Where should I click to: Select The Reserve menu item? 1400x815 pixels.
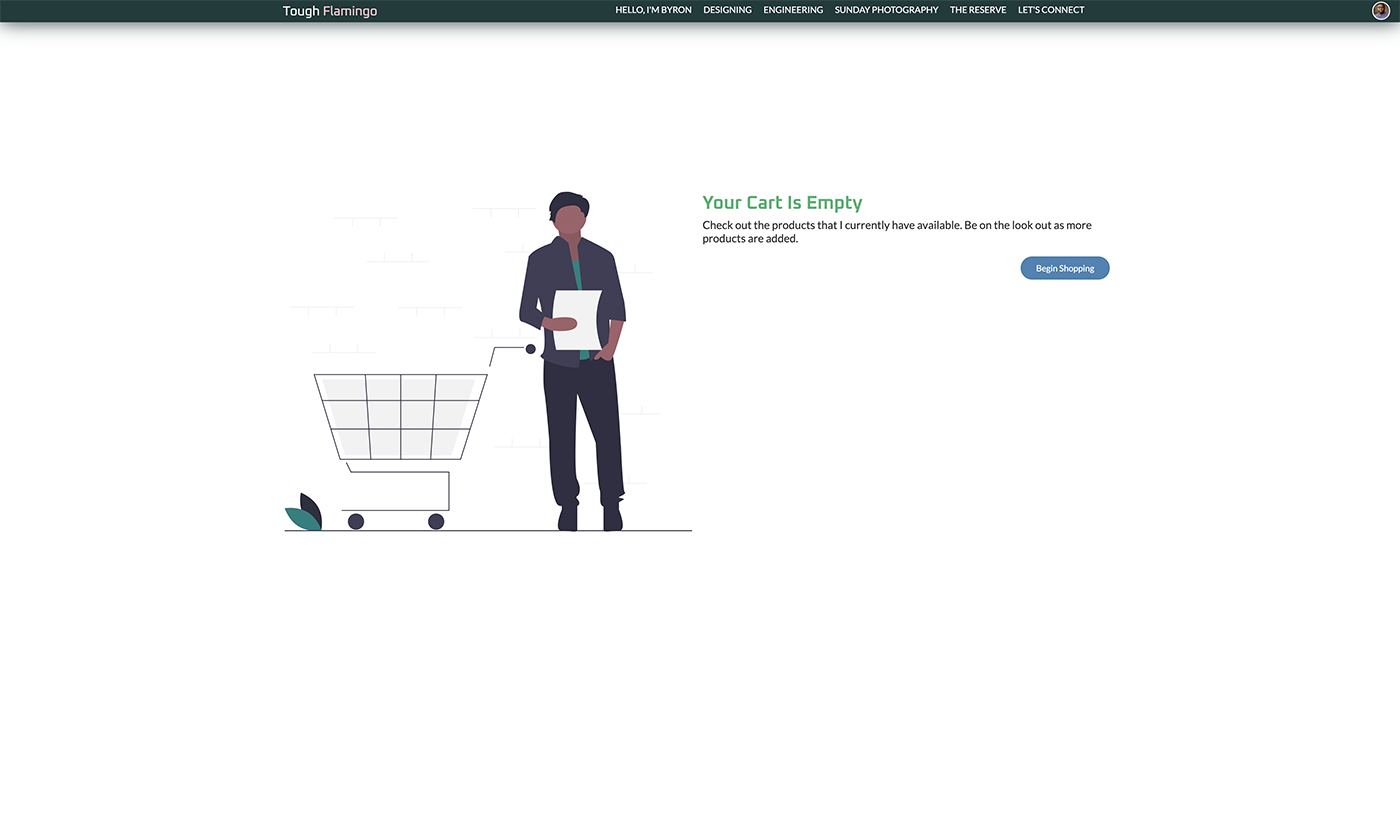pyautogui.click(x=978, y=10)
